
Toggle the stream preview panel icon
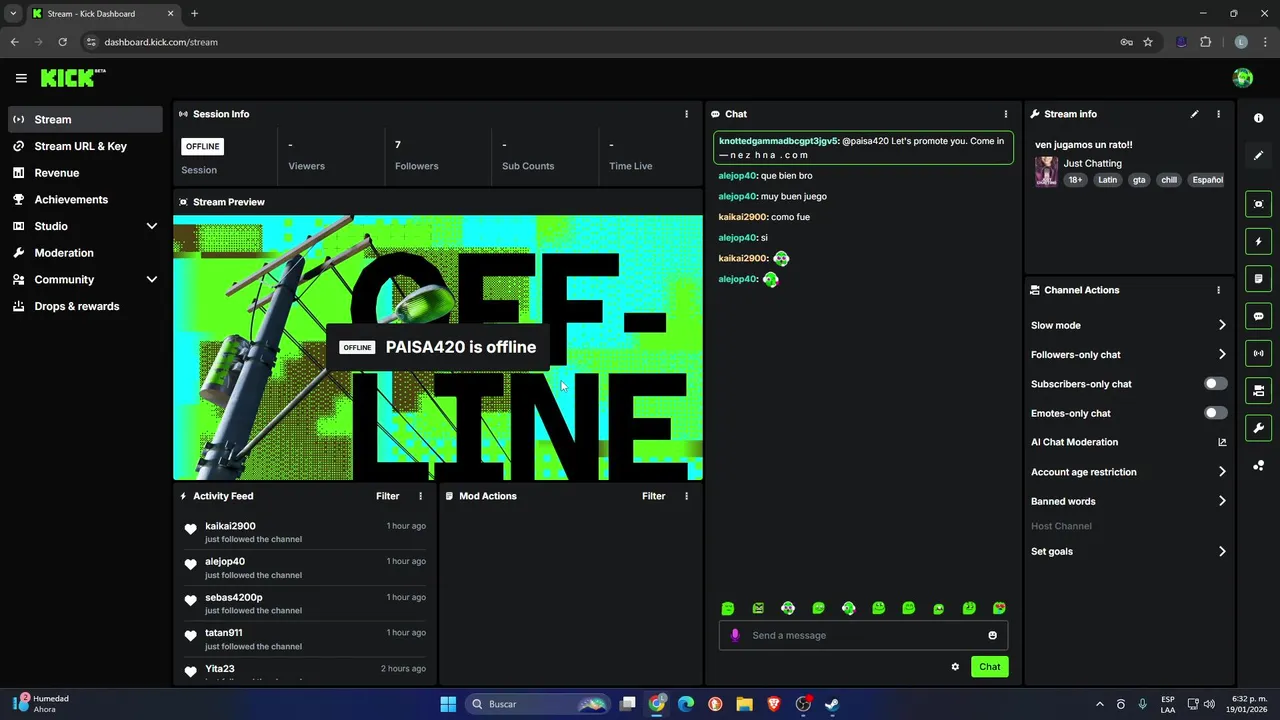click(1258, 204)
